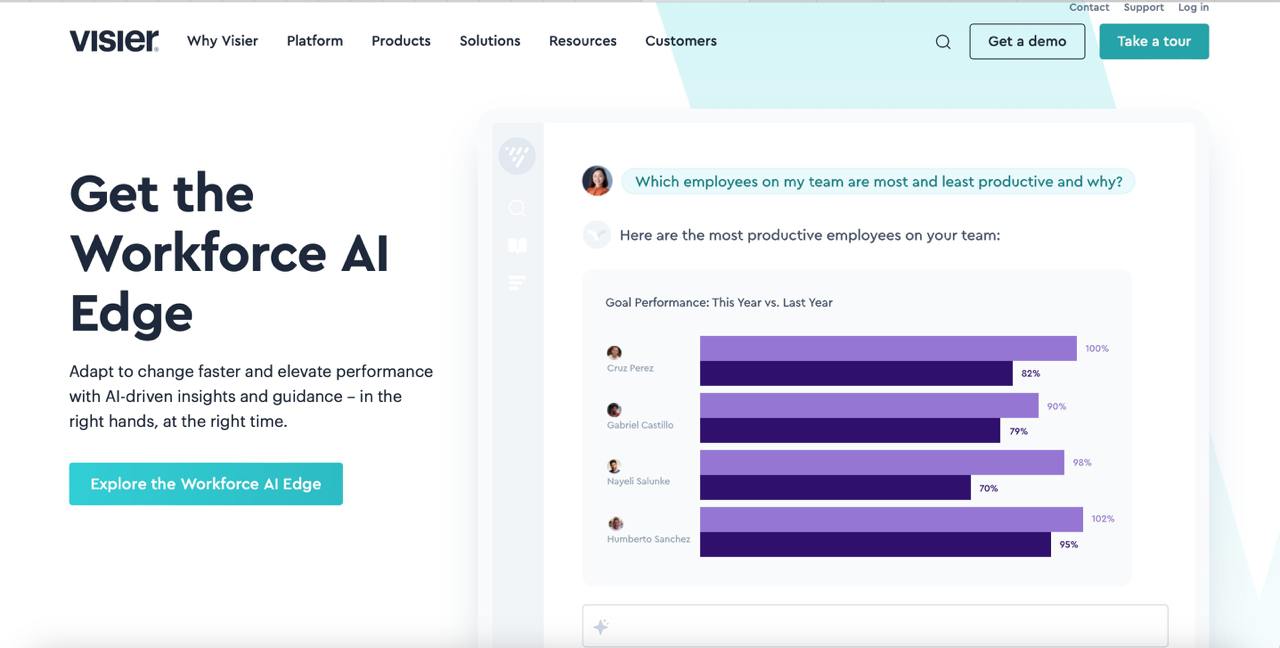Click Gabriel Castillo's avatar
Image resolution: width=1280 pixels, height=648 pixels.
[x=614, y=410]
